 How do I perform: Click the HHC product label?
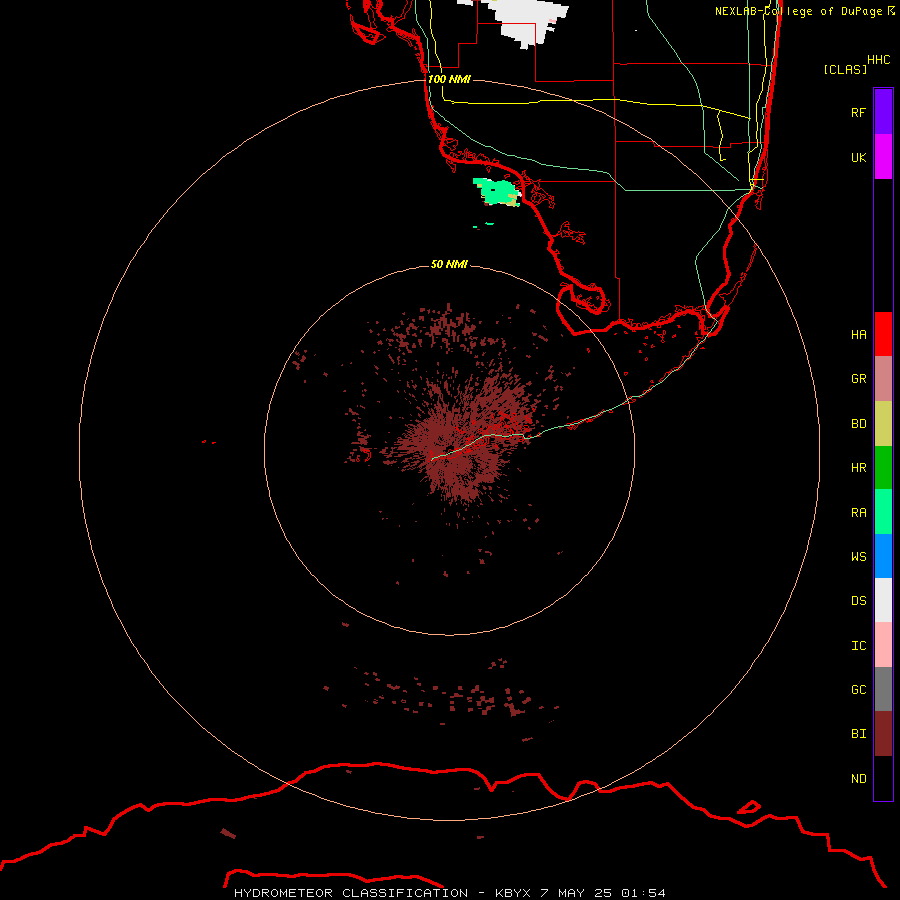[878, 60]
